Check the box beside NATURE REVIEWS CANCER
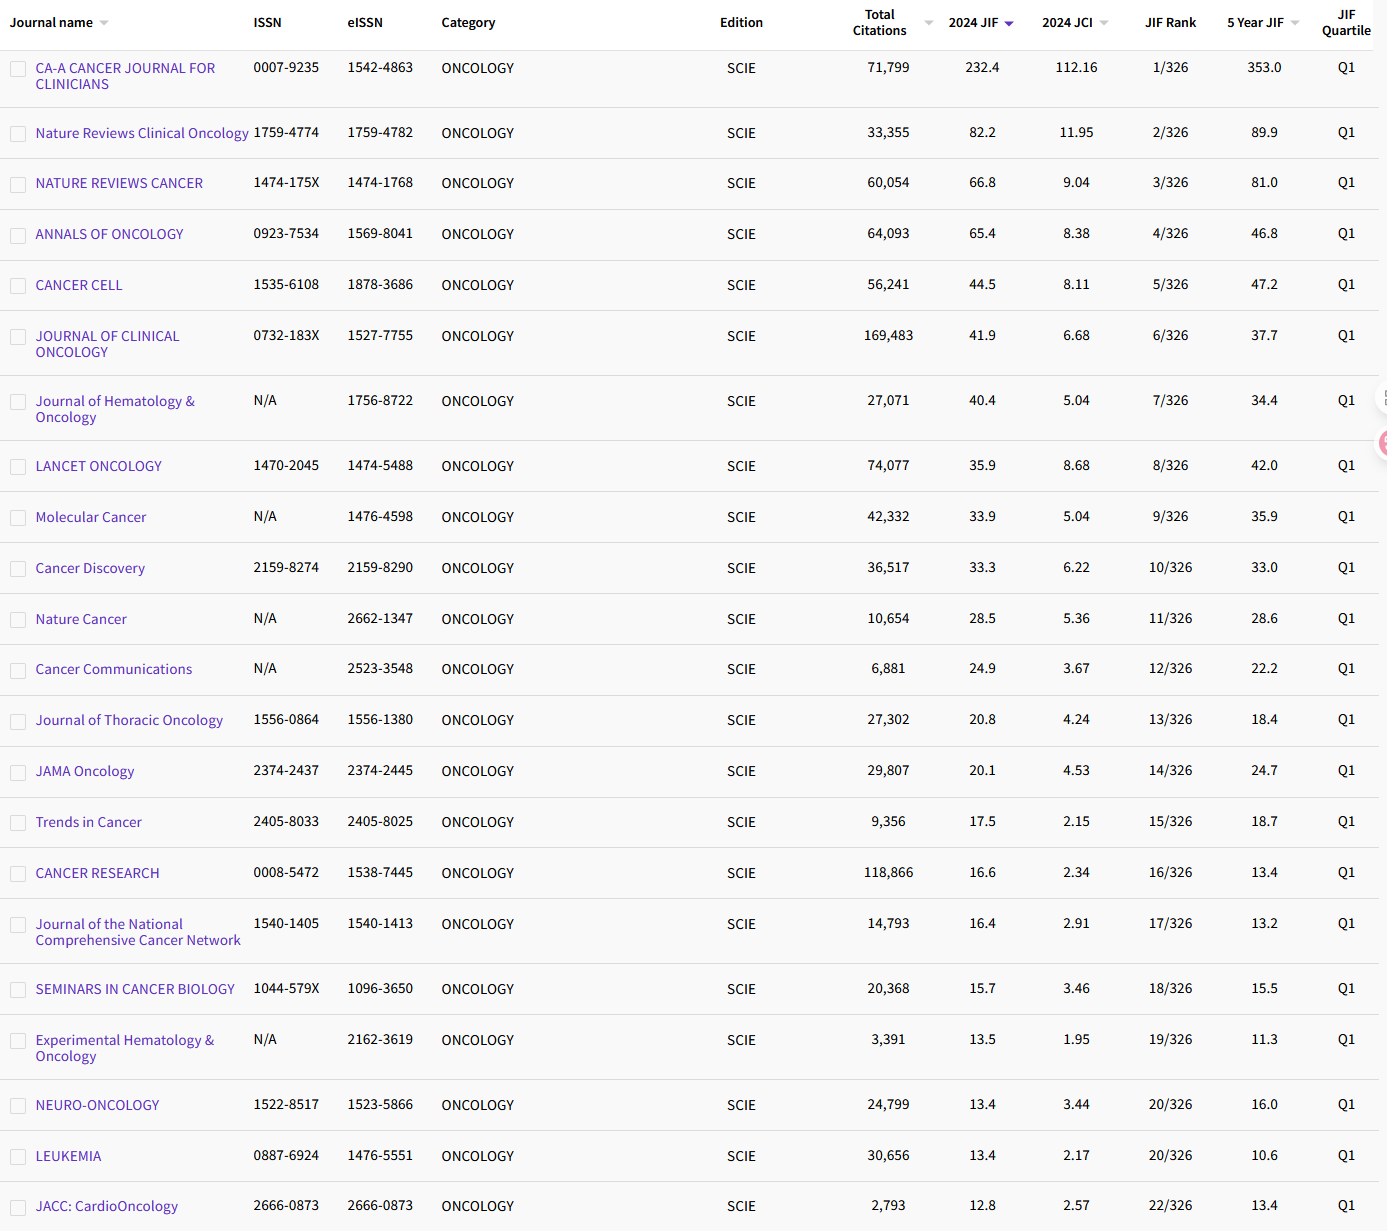 [18, 185]
